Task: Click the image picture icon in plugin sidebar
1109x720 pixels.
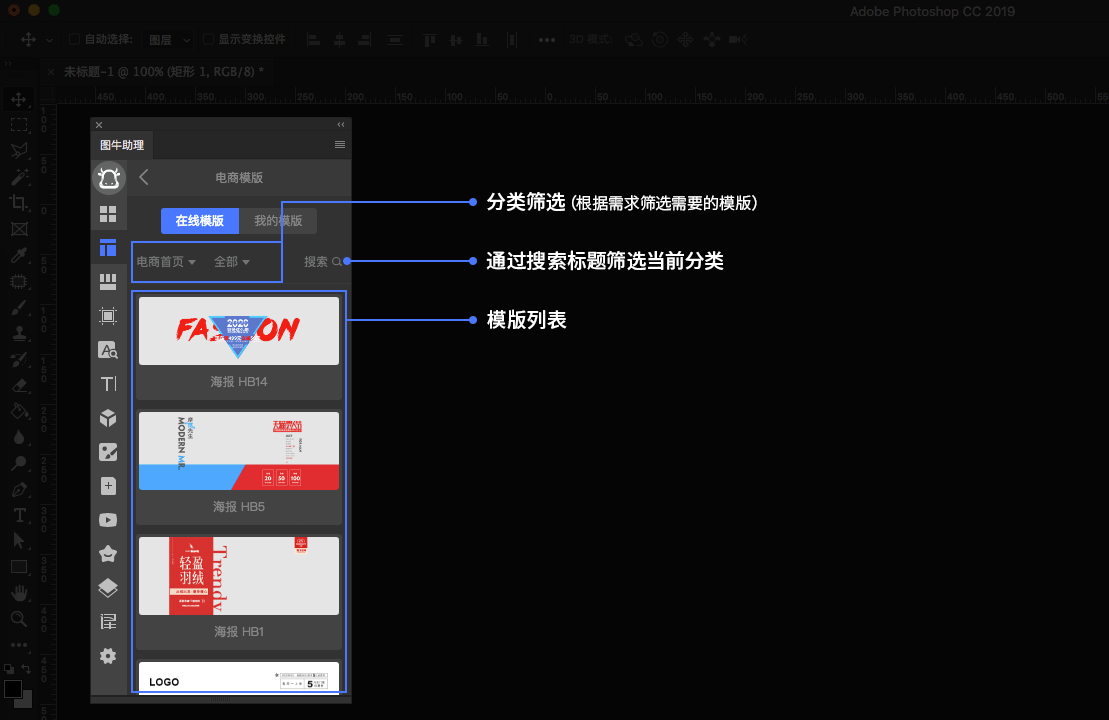Action: click(108, 452)
